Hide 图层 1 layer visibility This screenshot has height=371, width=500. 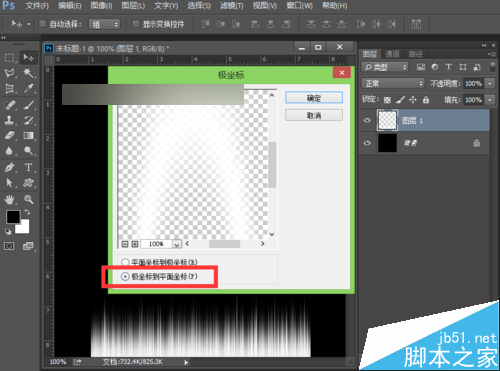367,120
